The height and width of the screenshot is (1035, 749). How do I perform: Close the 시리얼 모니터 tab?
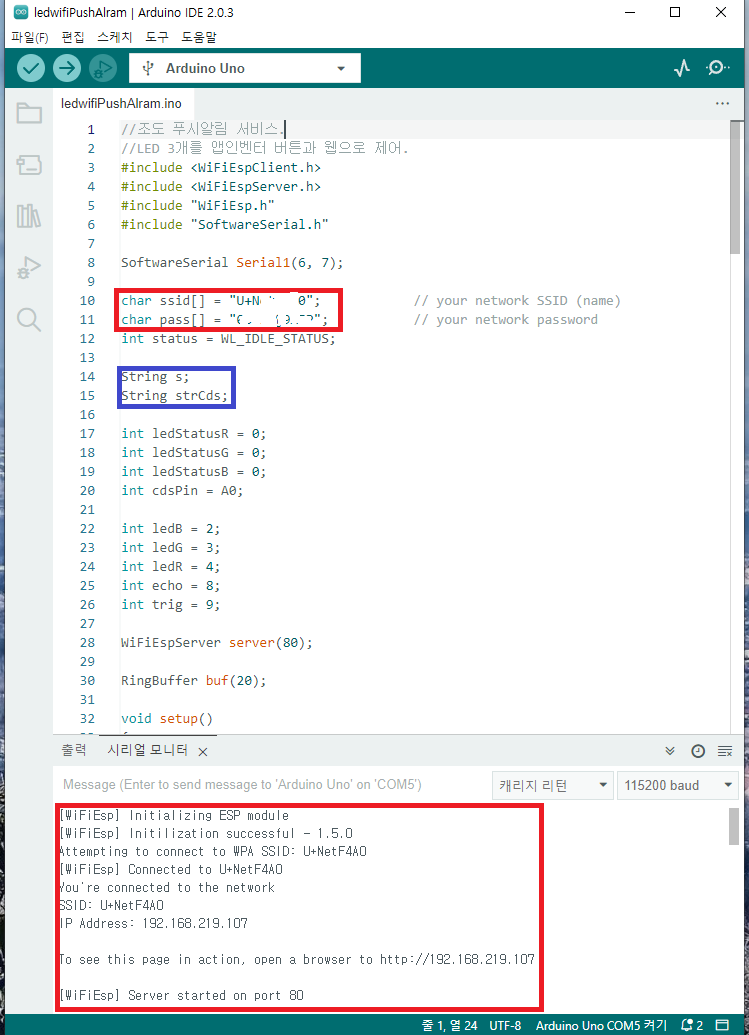click(x=203, y=752)
